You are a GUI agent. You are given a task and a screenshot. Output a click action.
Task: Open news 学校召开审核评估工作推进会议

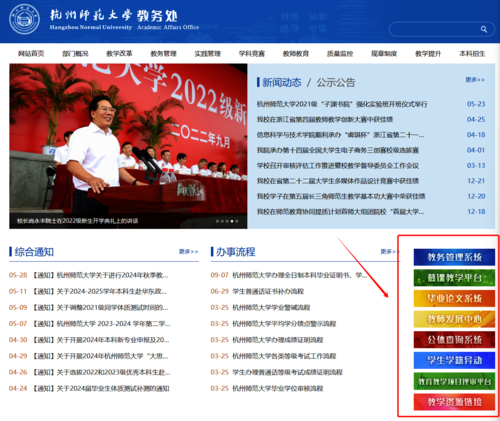[338, 166]
